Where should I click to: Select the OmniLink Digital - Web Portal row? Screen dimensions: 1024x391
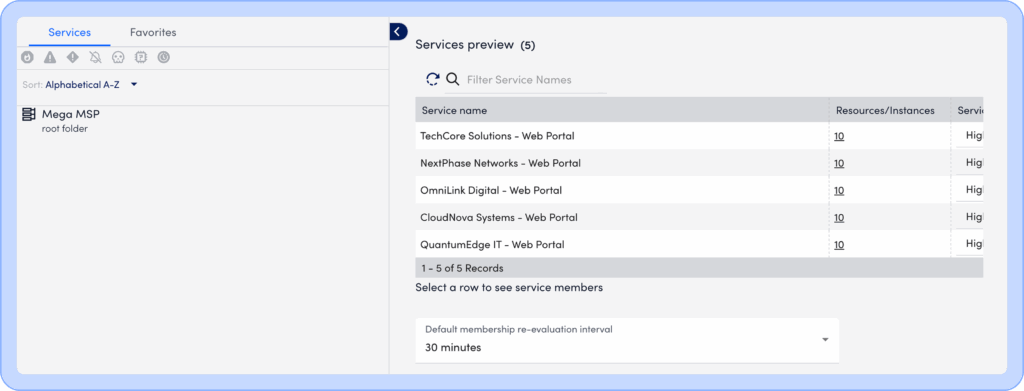tap(699, 191)
